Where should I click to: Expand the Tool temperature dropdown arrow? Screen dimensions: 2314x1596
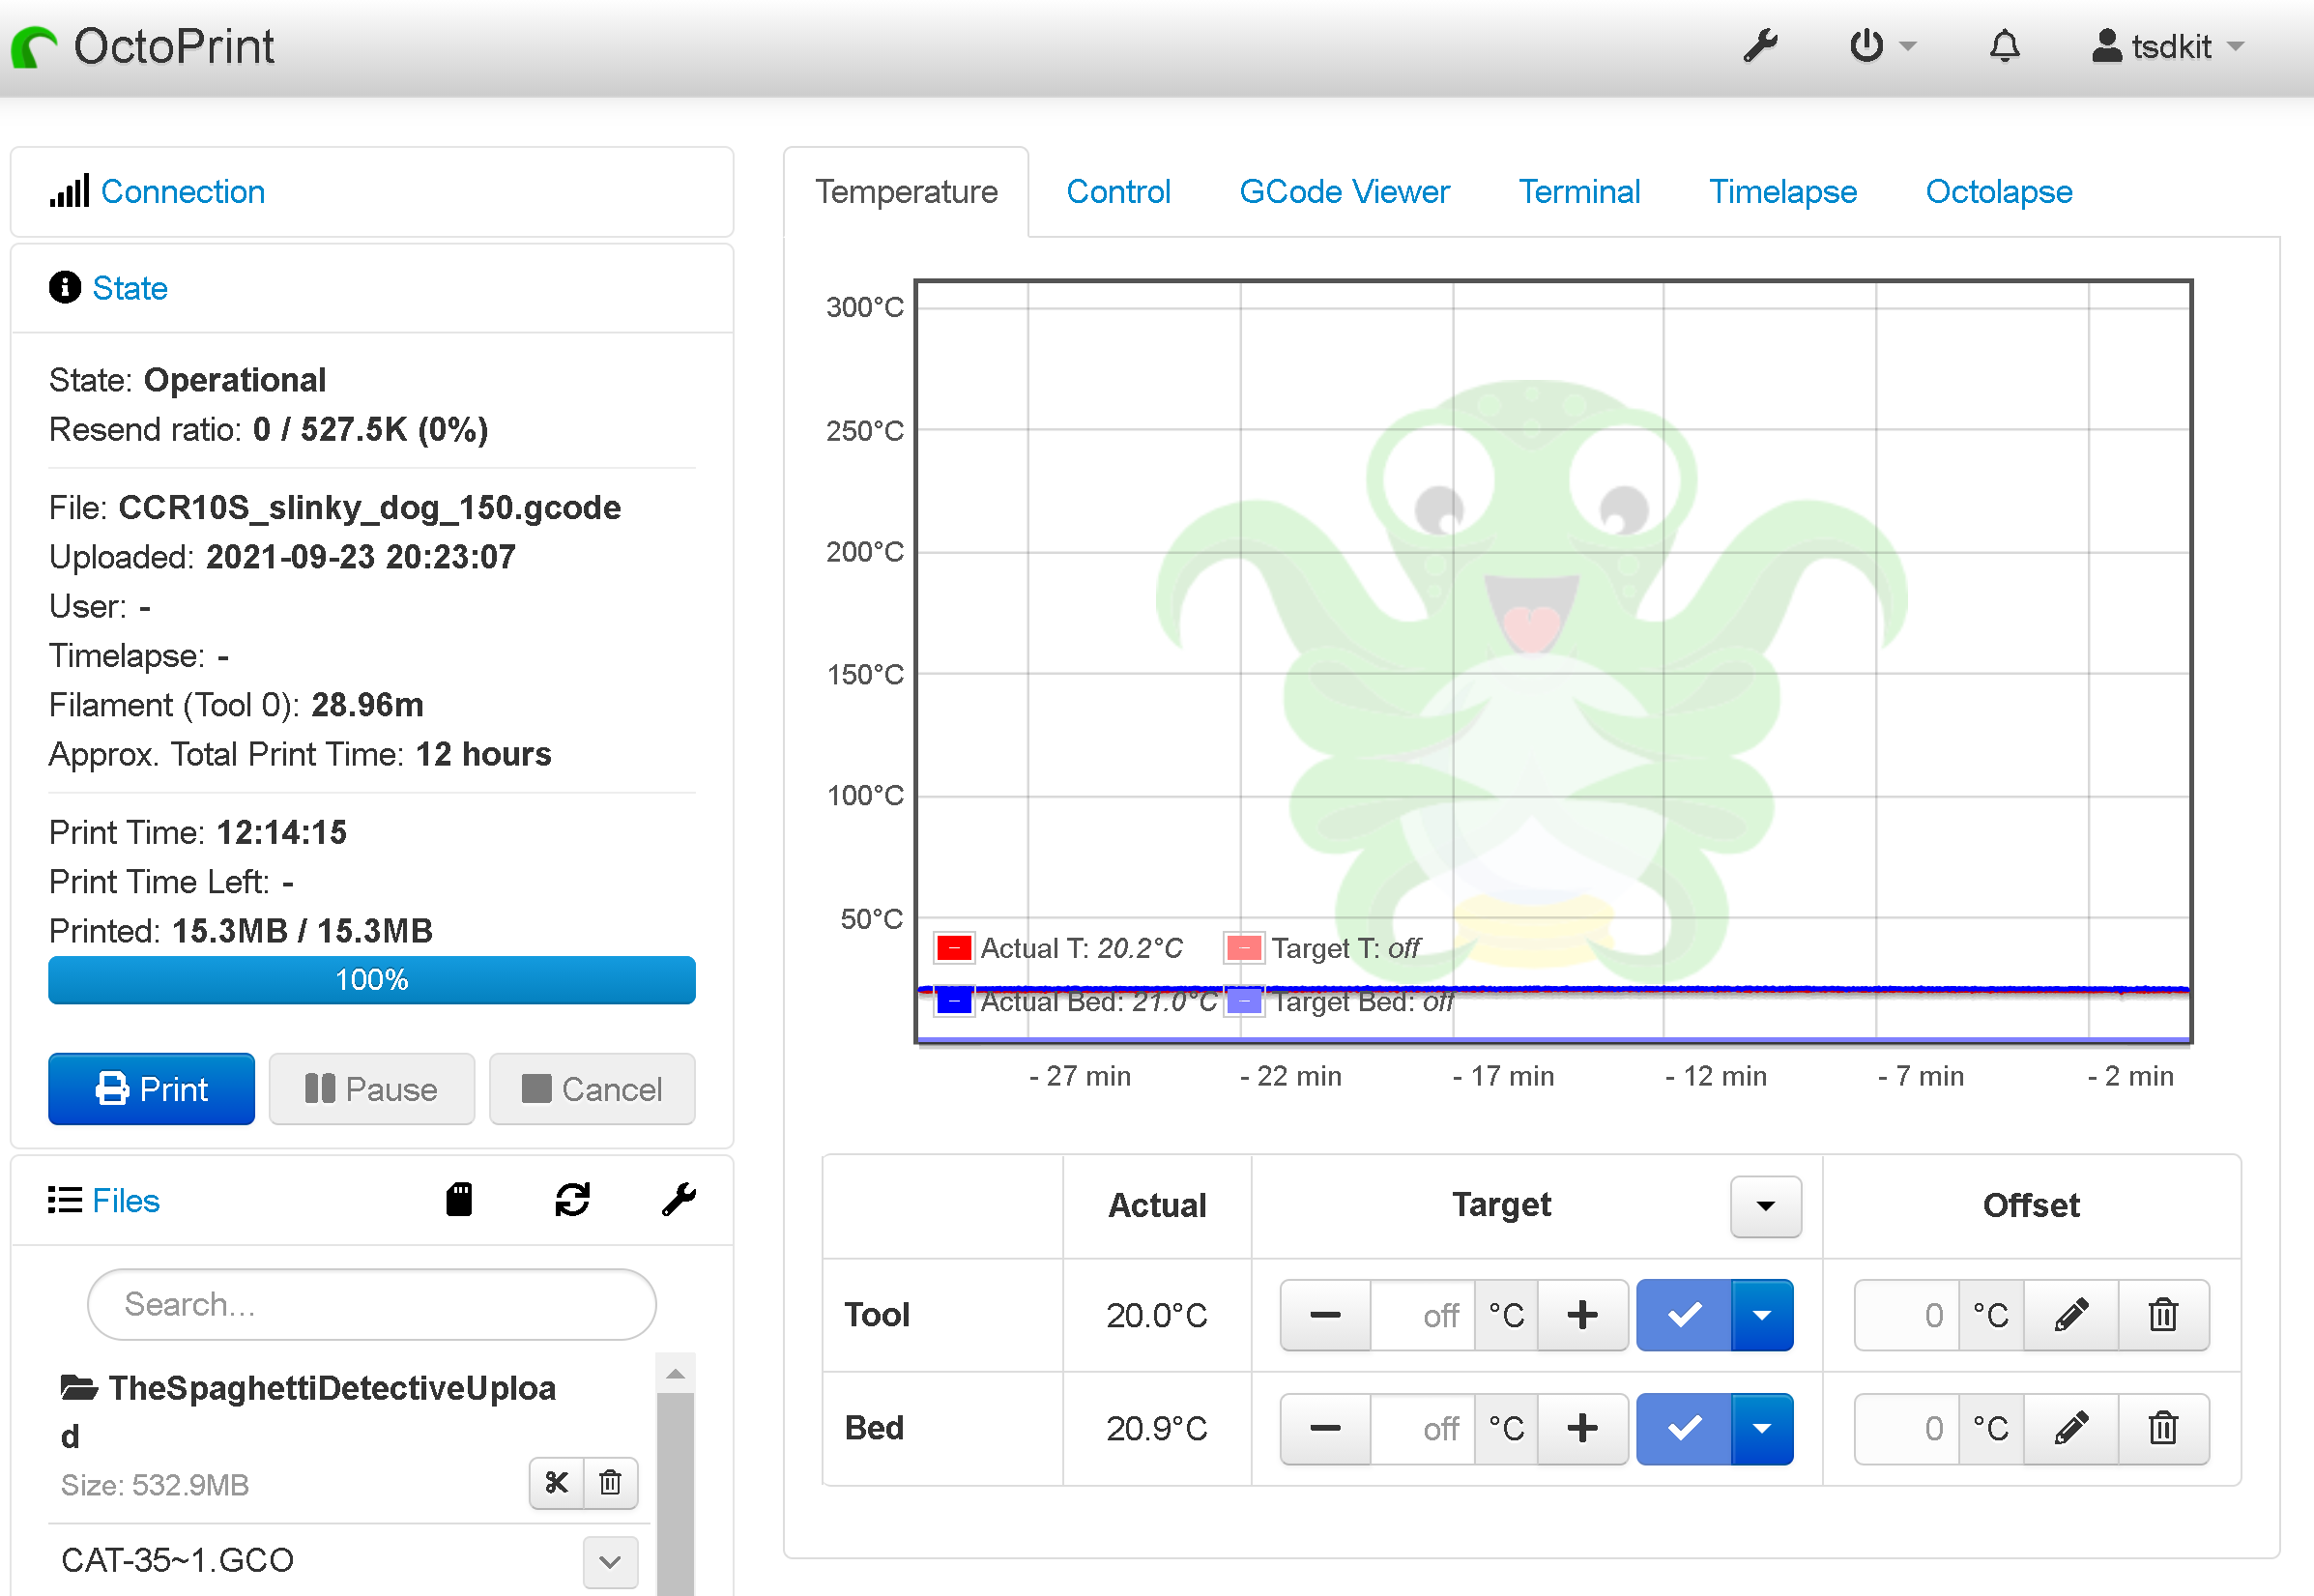click(x=1762, y=1313)
